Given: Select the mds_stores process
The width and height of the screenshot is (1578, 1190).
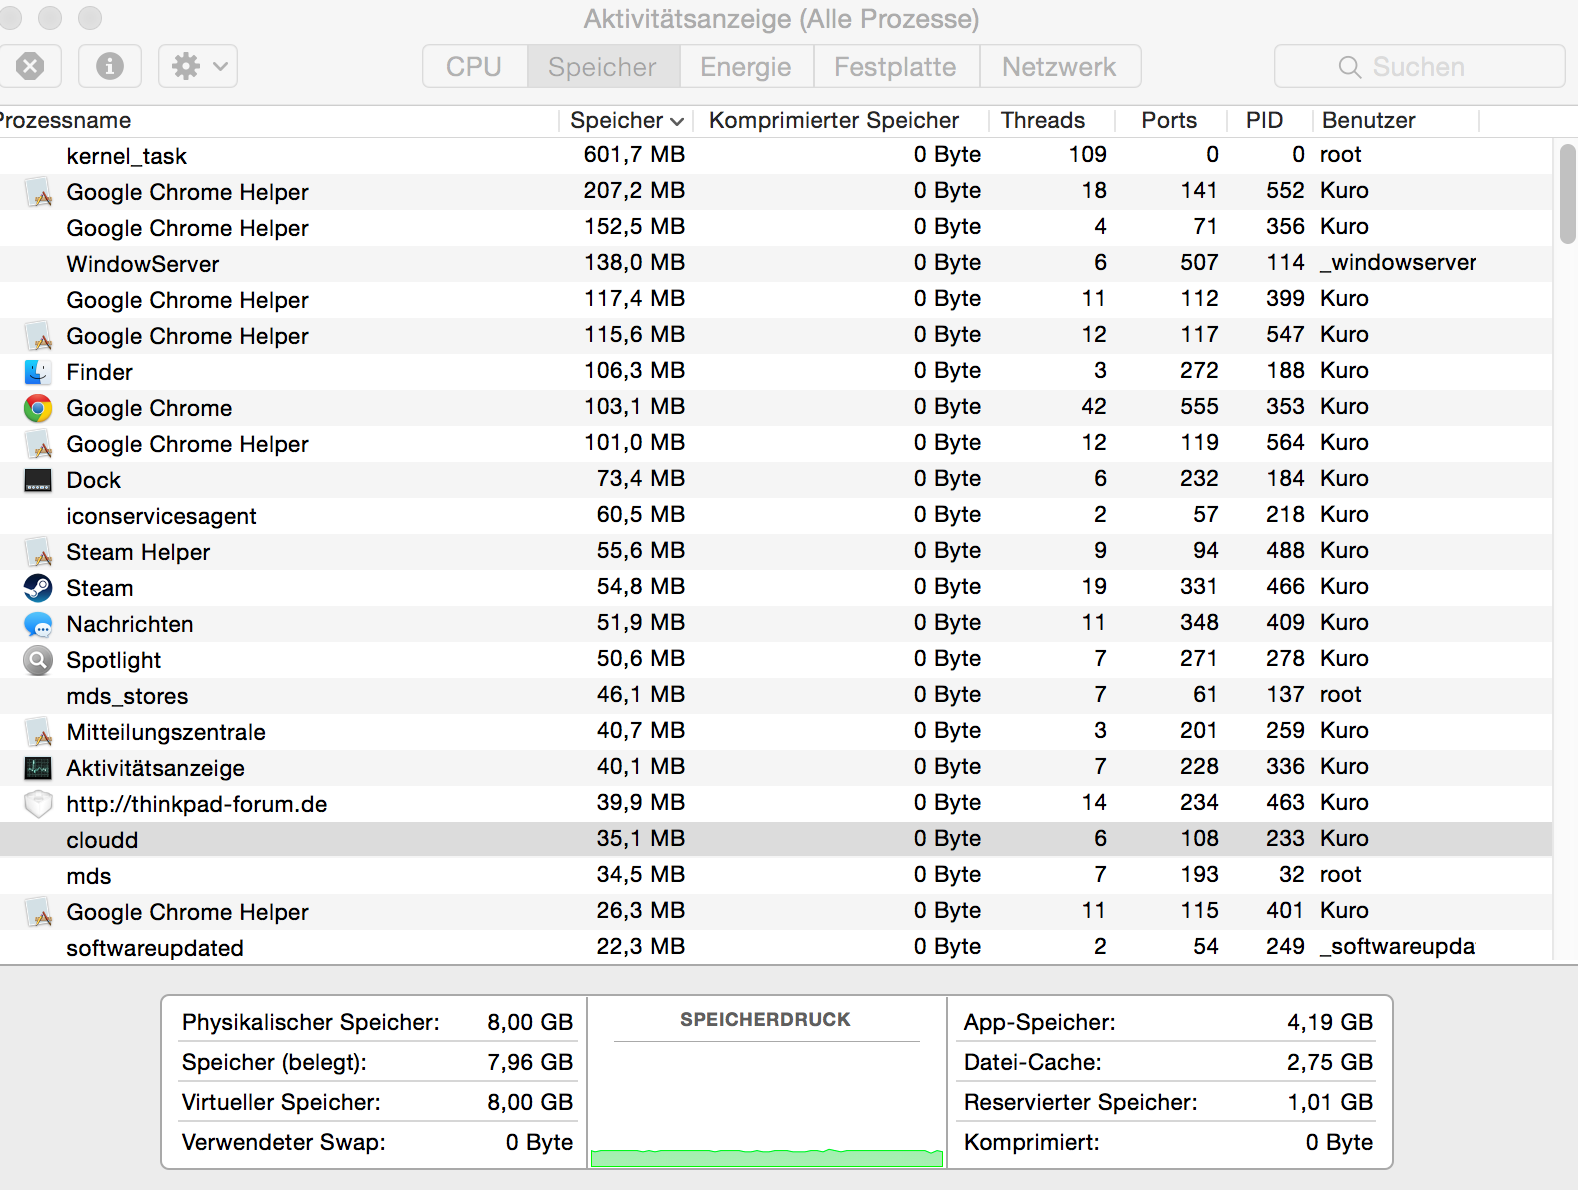Looking at the screenshot, I should point(776,696).
